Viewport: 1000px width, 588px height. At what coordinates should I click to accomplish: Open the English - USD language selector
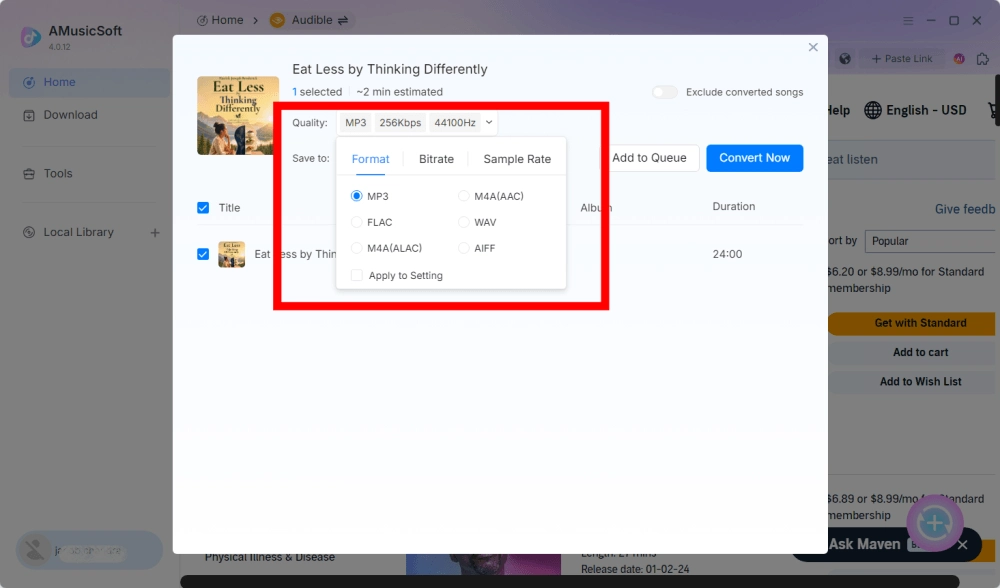tap(915, 110)
